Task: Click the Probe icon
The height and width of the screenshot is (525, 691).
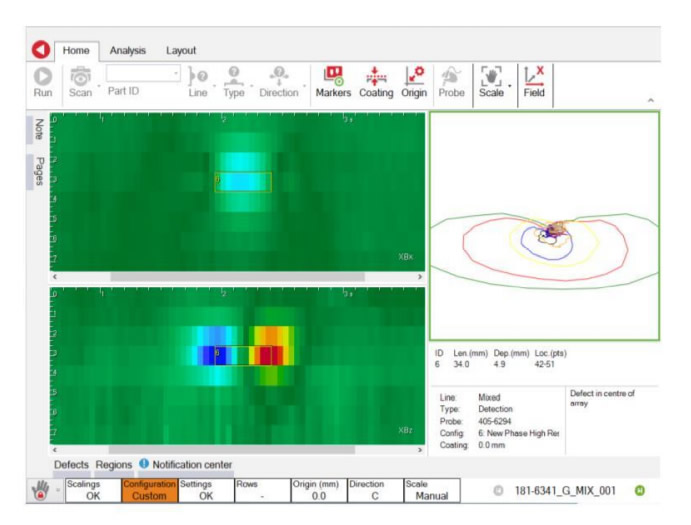Action: tap(451, 76)
